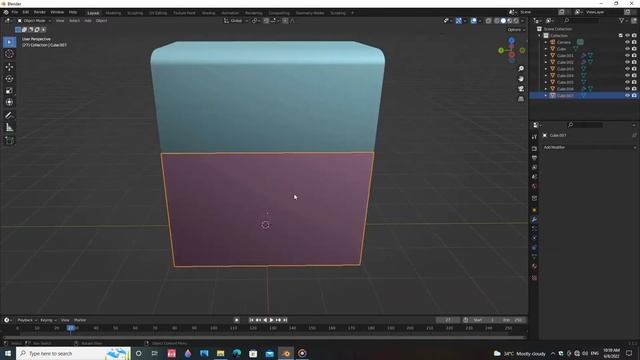This screenshot has height=360, width=640.
Task: Click the Blender logo menu icon
Action: [x=6, y=12]
